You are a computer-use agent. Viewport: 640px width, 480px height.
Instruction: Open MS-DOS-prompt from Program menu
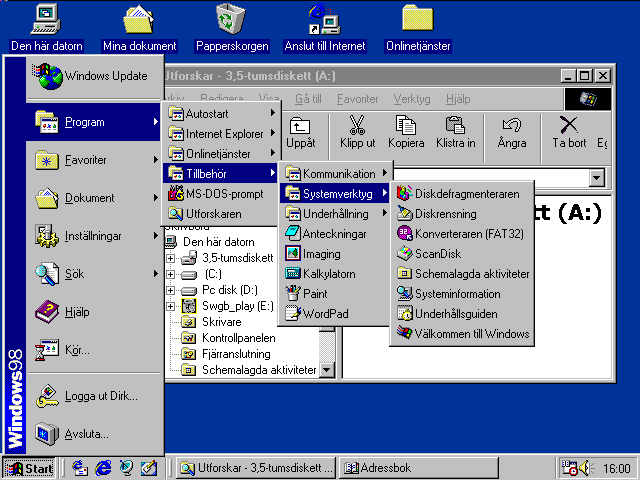tap(221, 193)
